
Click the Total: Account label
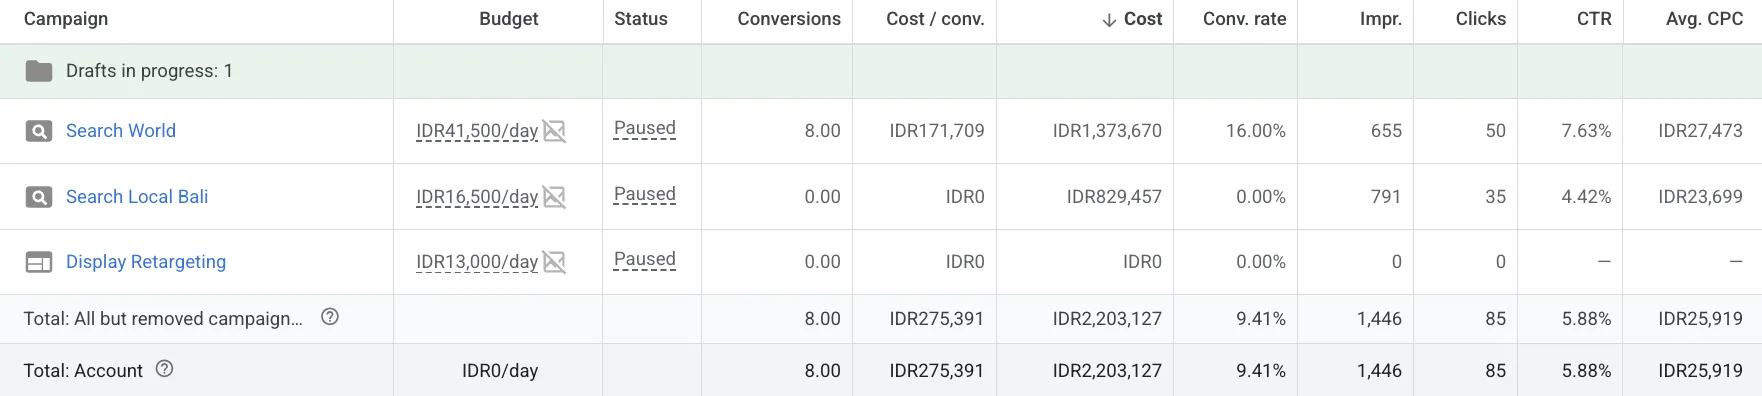[x=83, y=371]
